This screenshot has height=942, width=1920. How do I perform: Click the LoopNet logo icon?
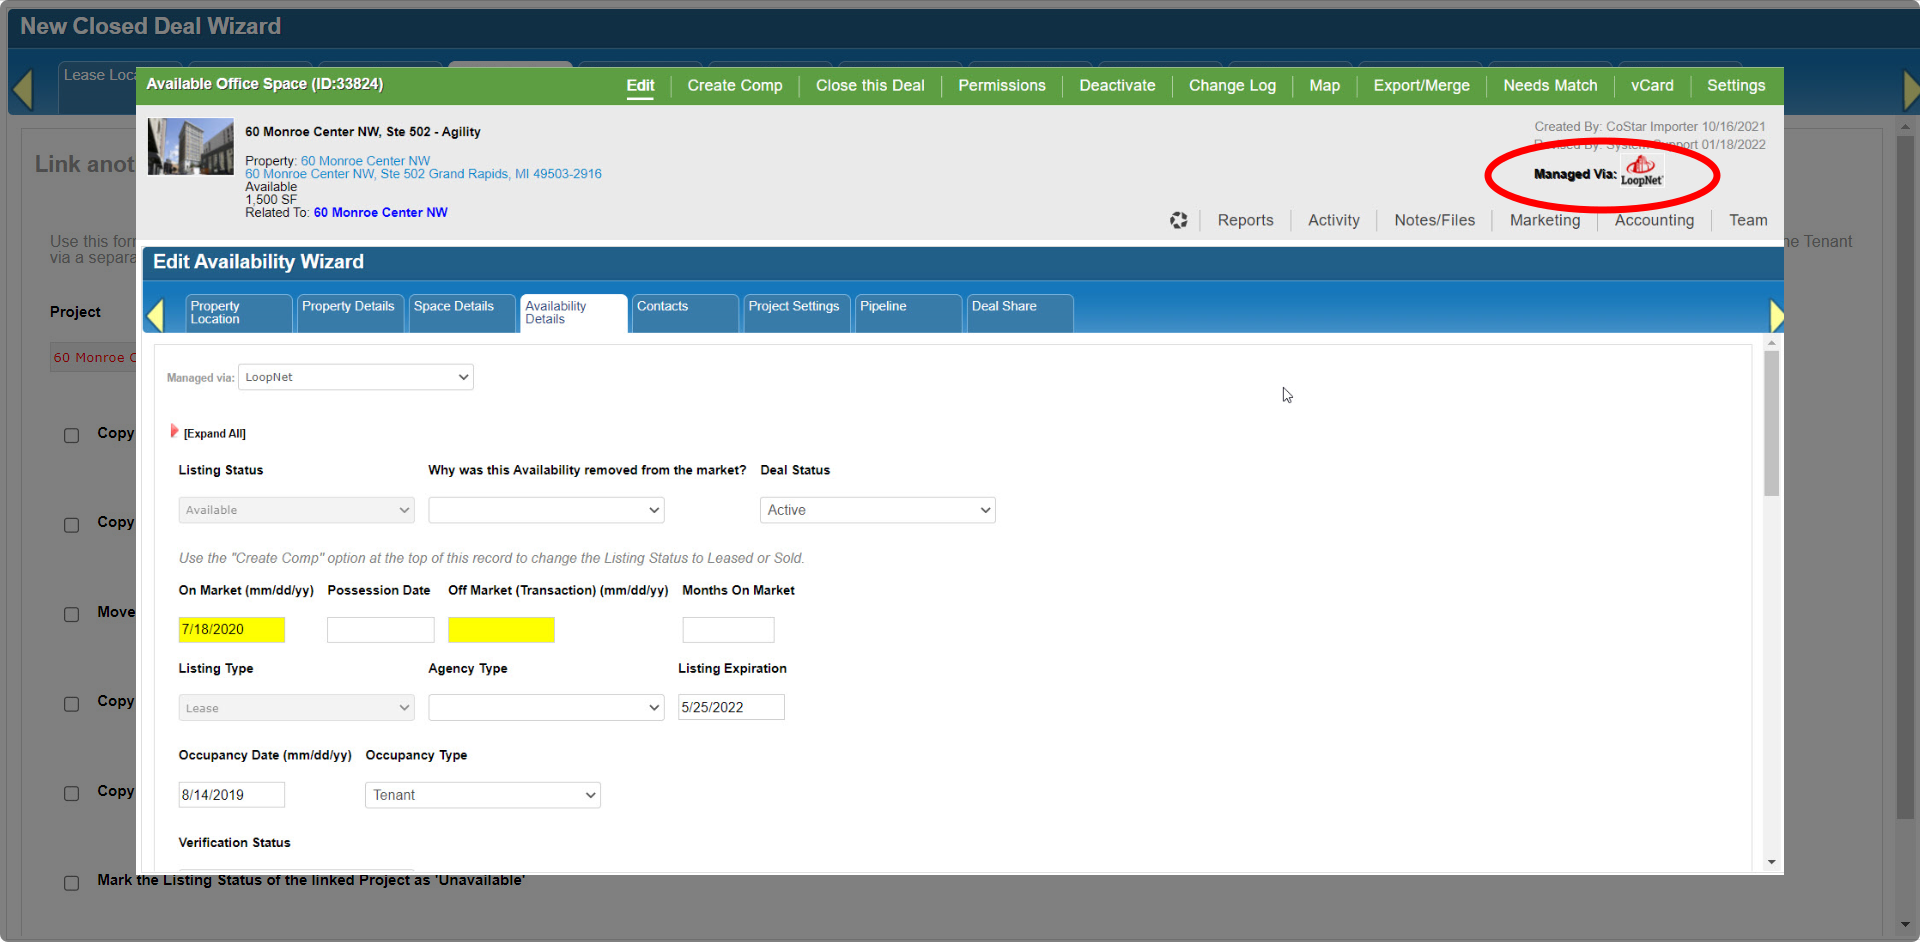[1642, 171]
